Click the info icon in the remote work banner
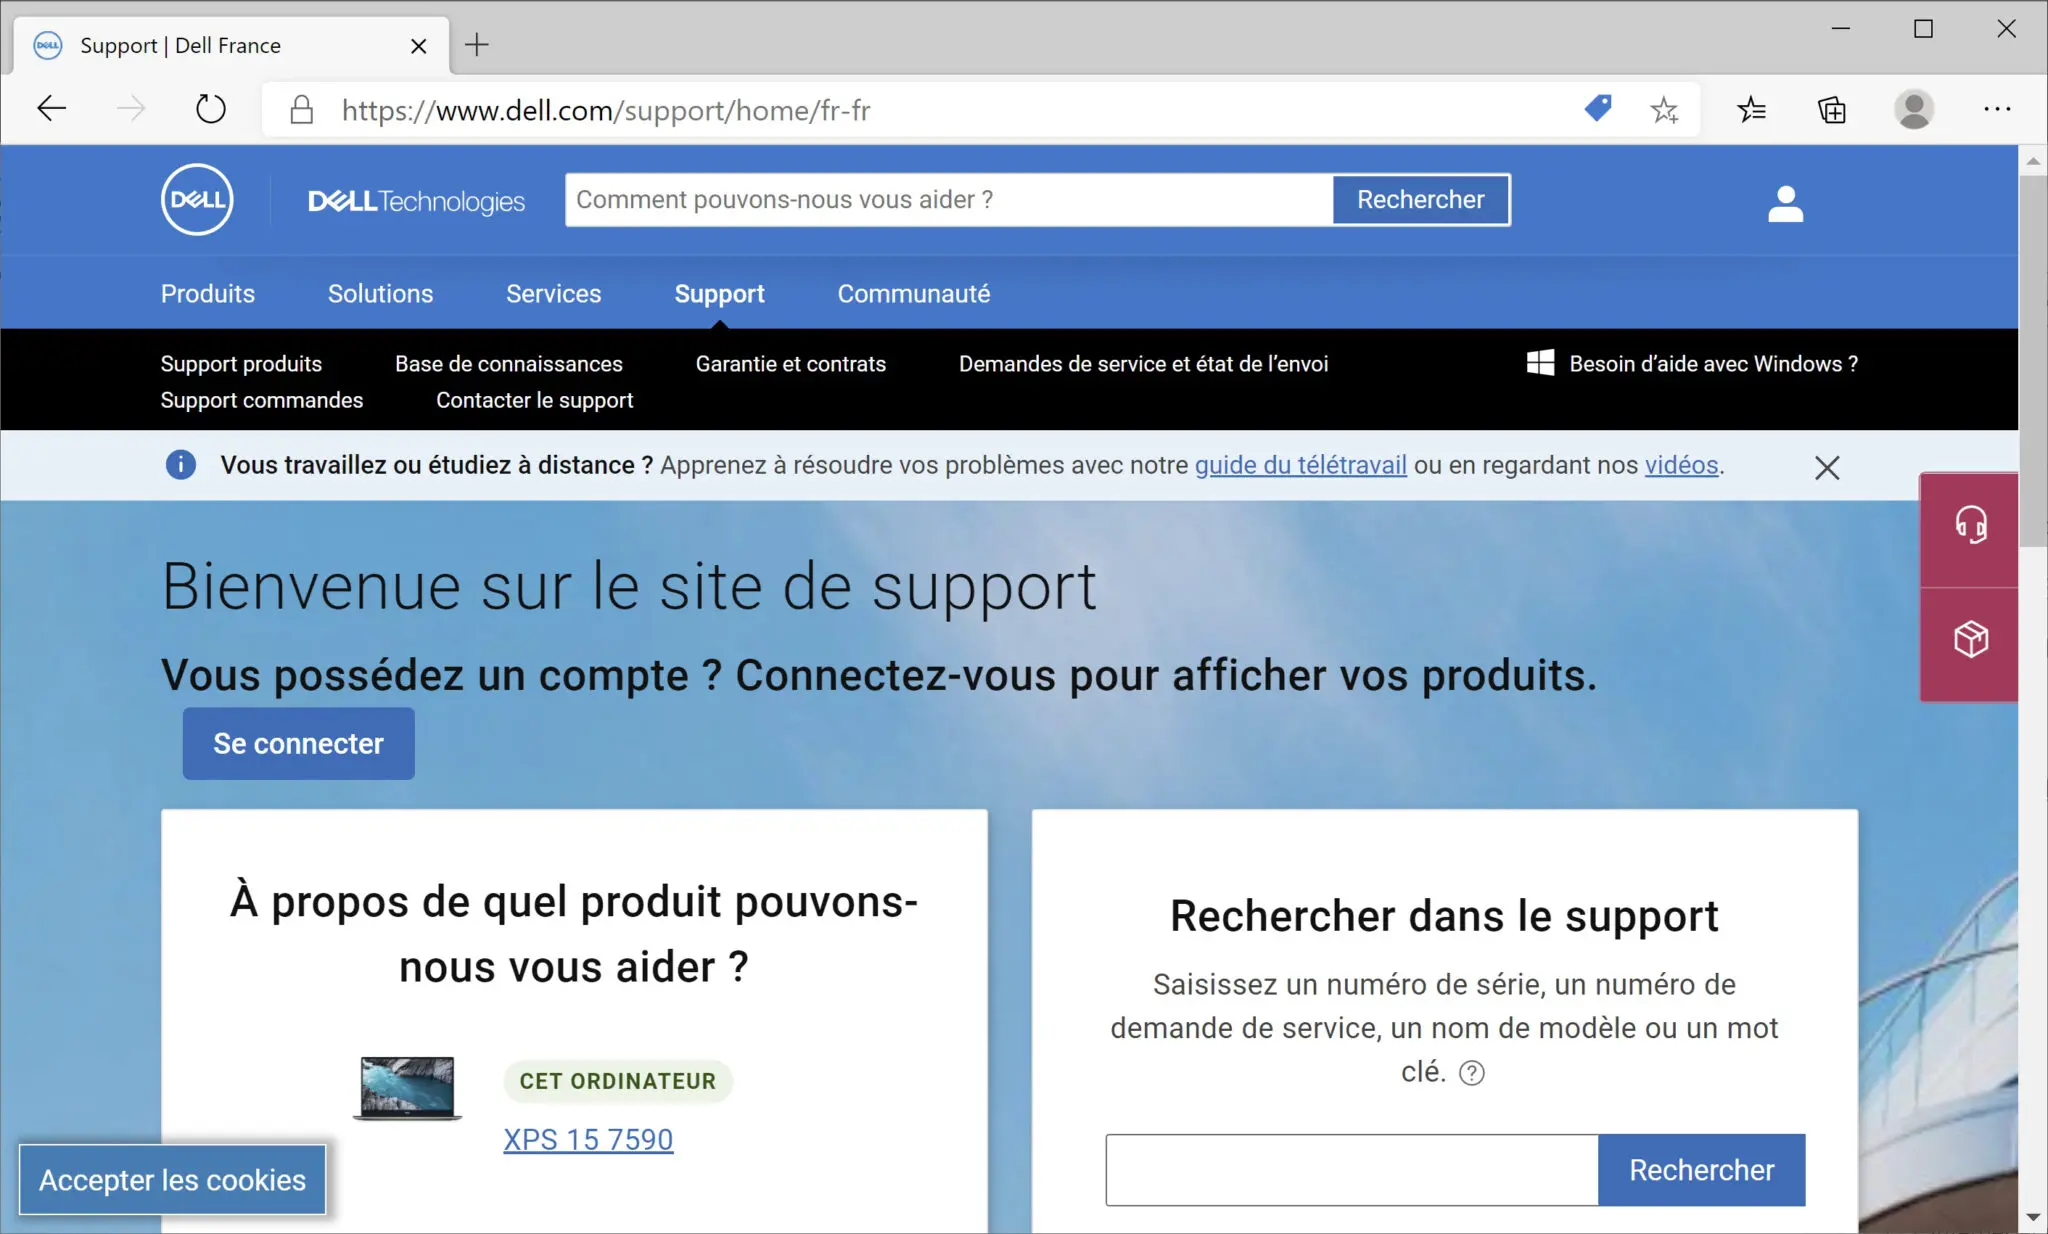The image size is (2048, 1234). 180,465
